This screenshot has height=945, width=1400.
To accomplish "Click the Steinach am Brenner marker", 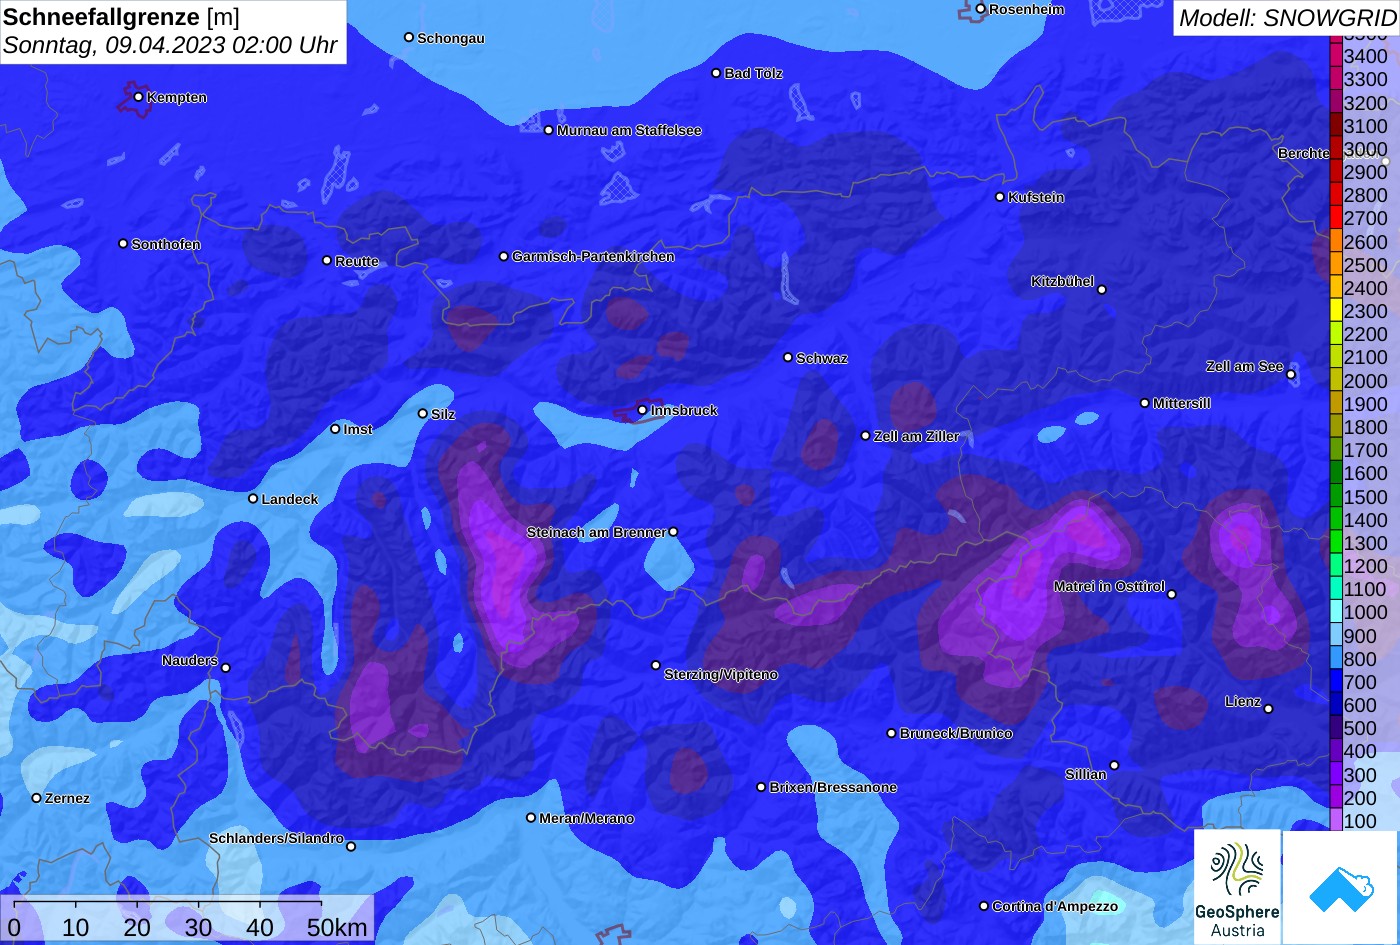I will coord(673,532).
